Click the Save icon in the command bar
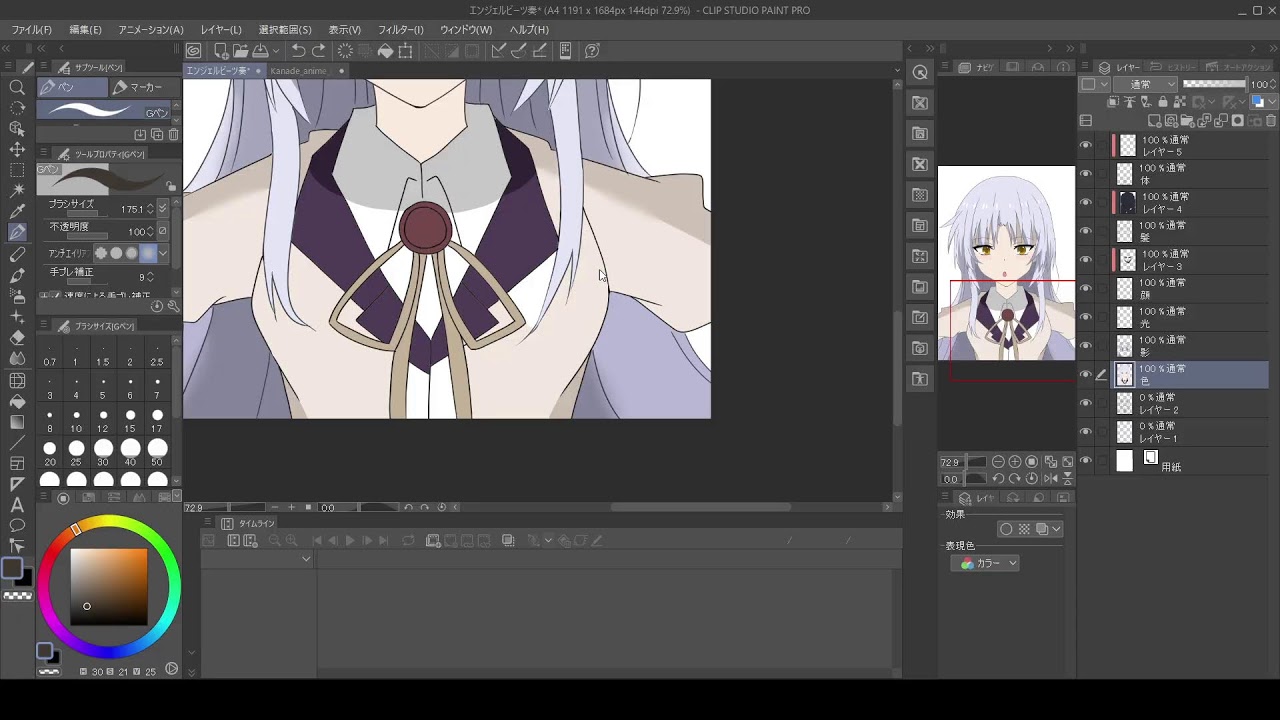 pyautogui.click(x=260, y=51)
